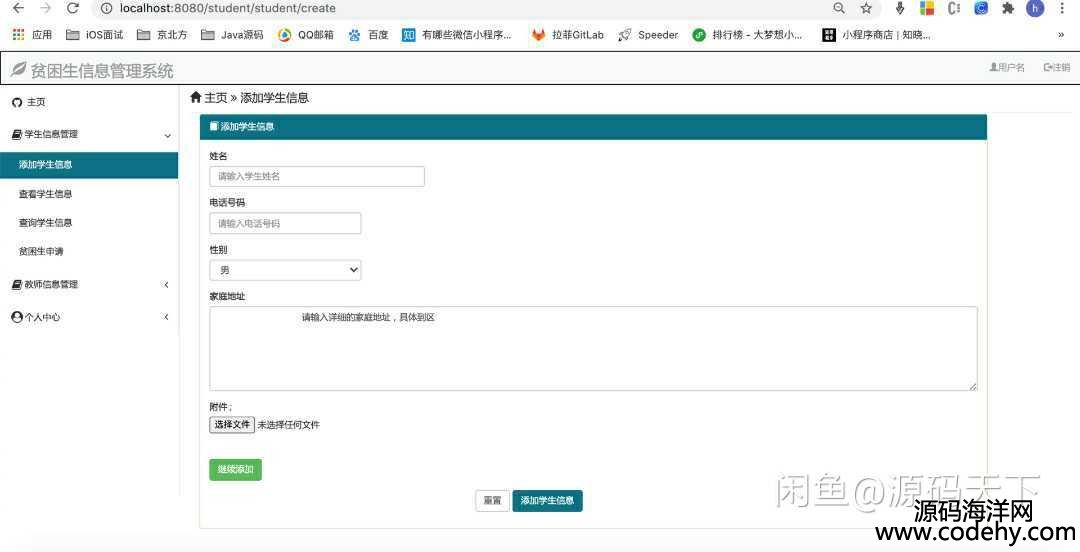This screenshot has width=1080, height=552.
Task: Open the browser extensions puzzle icon
Action: (x=1008, y=8)
